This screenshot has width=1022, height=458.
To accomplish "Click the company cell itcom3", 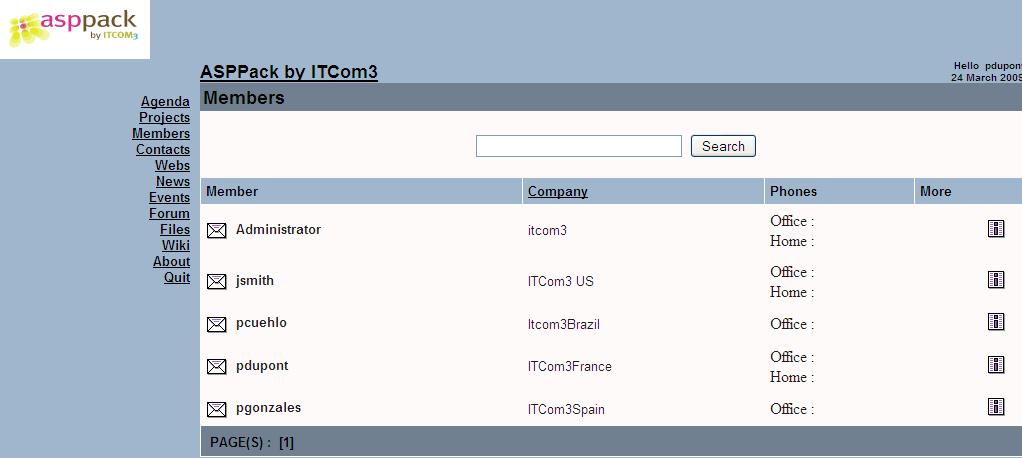I will pyautogui.click(x=548, y=230).
